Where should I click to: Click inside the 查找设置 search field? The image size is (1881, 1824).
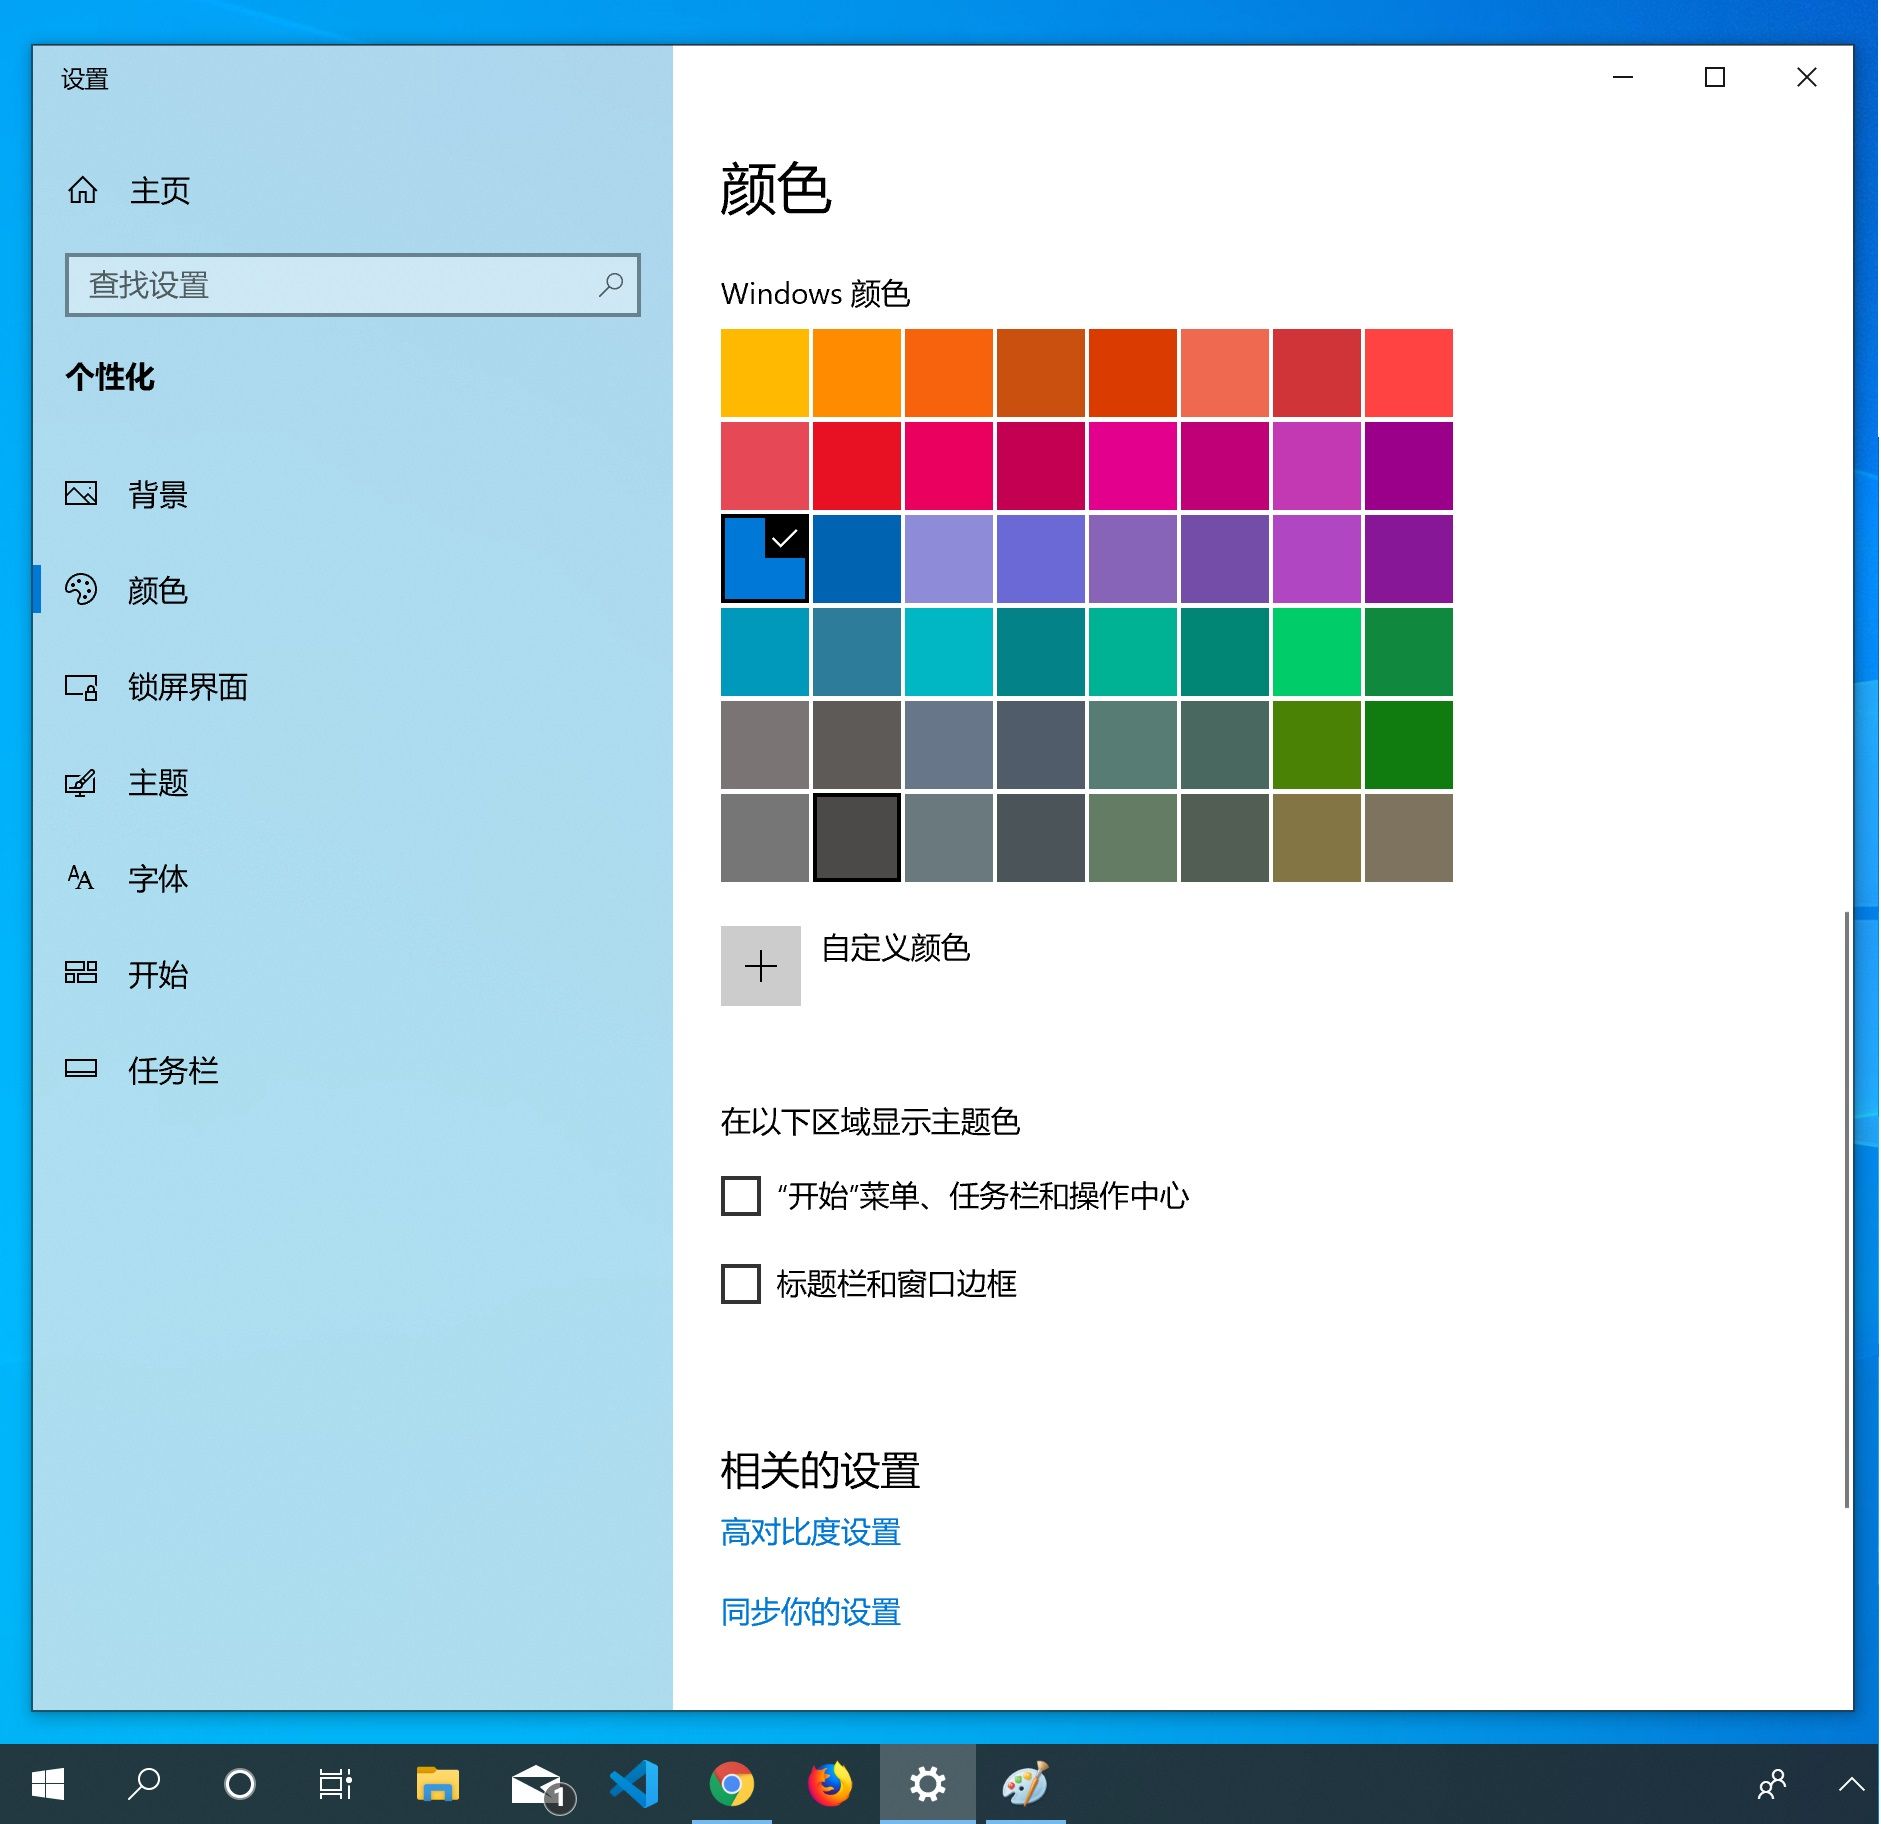[x=330, y=285]
